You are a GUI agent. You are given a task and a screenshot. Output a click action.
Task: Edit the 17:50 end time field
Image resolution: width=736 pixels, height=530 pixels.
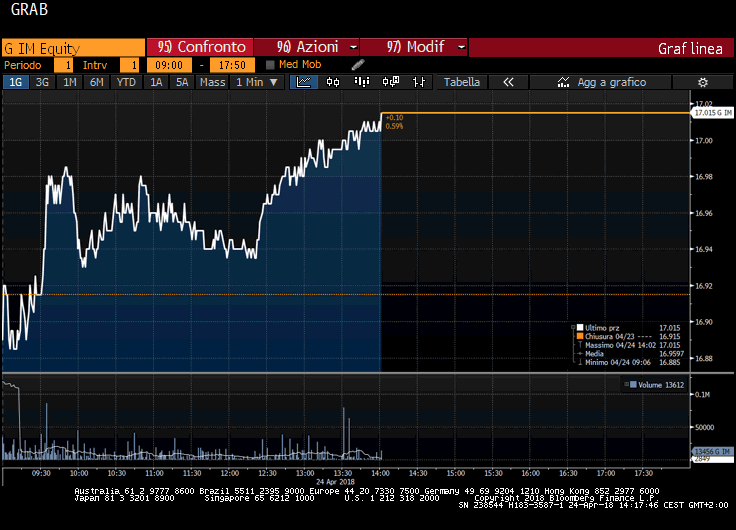coord(232,65)
